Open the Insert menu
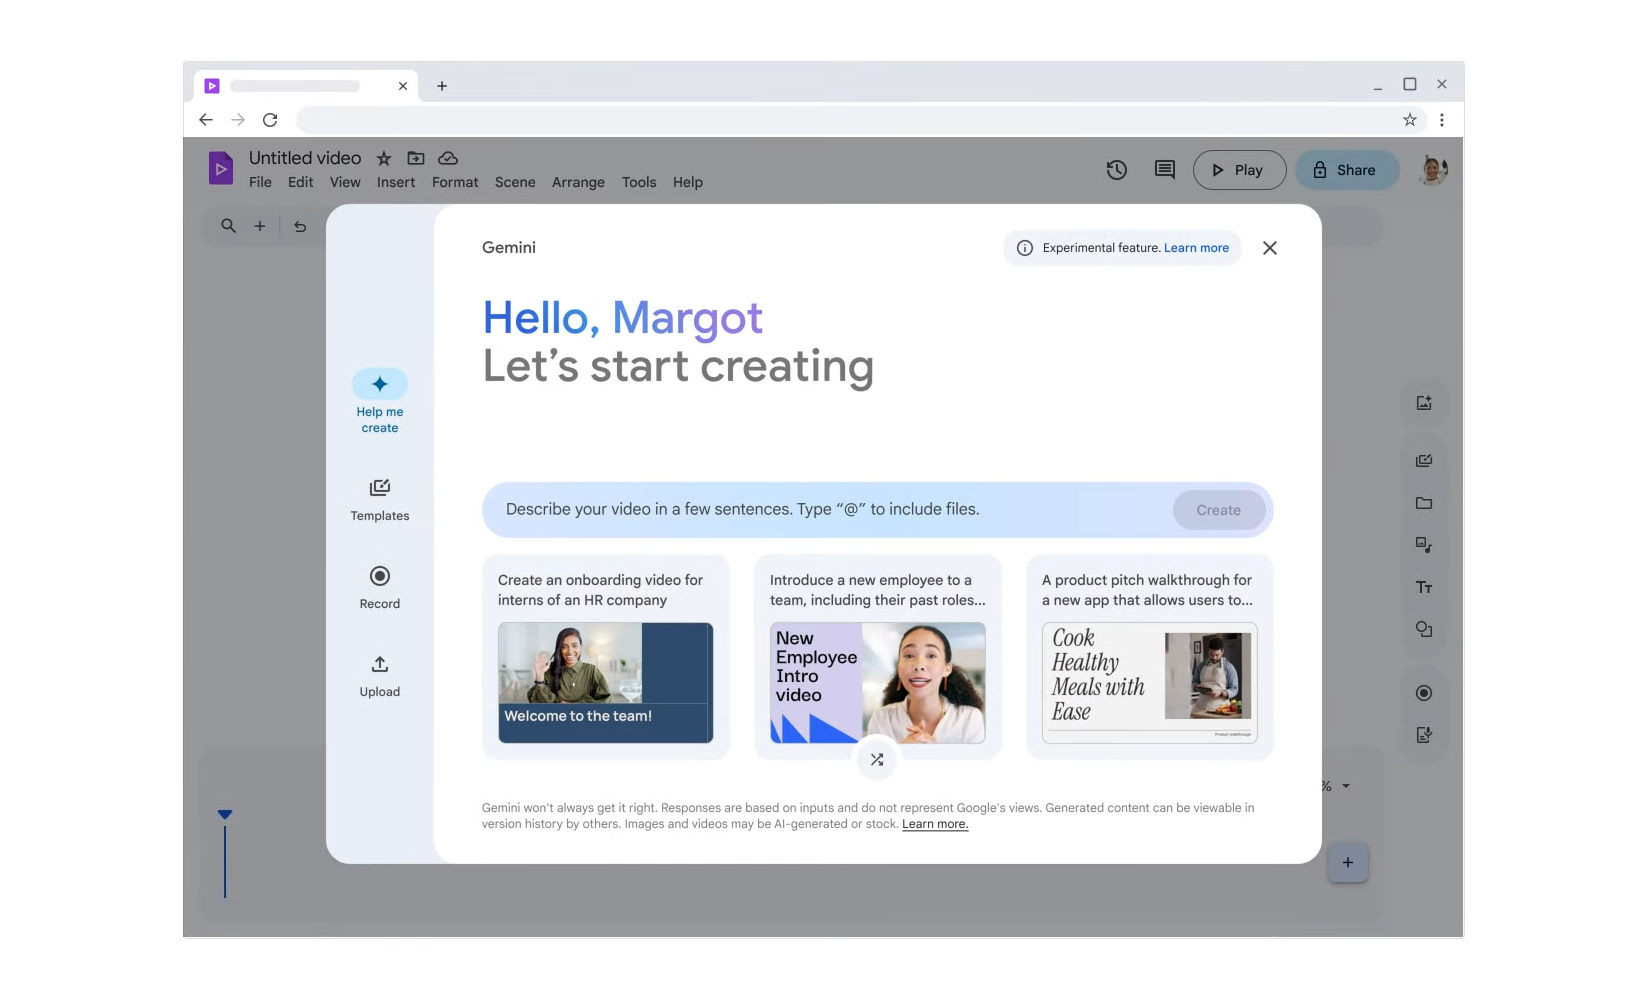 396,182
